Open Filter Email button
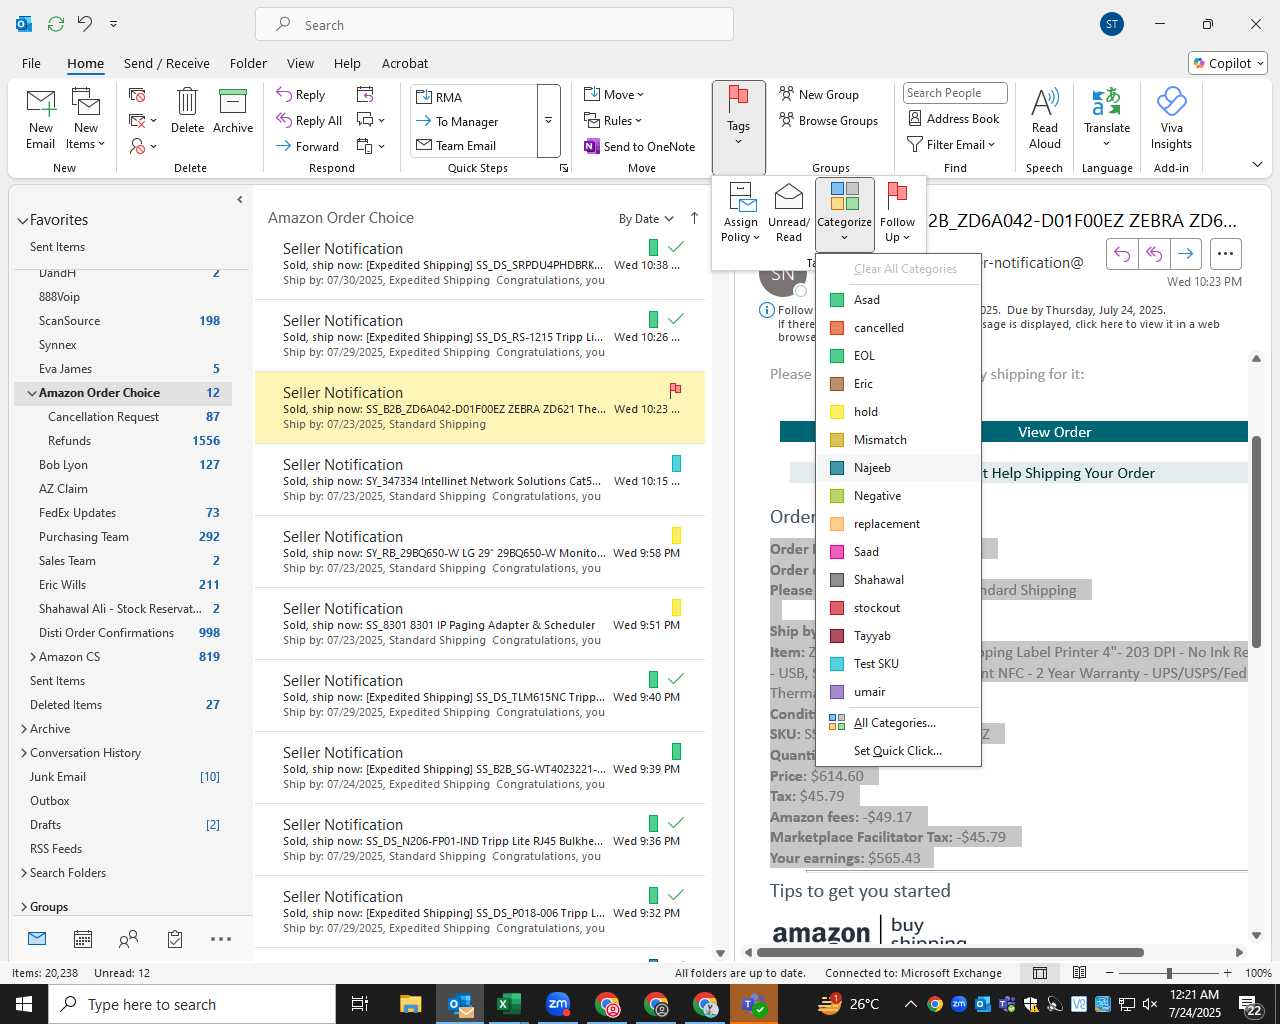1280x1024 pixels. click(951, 144)
